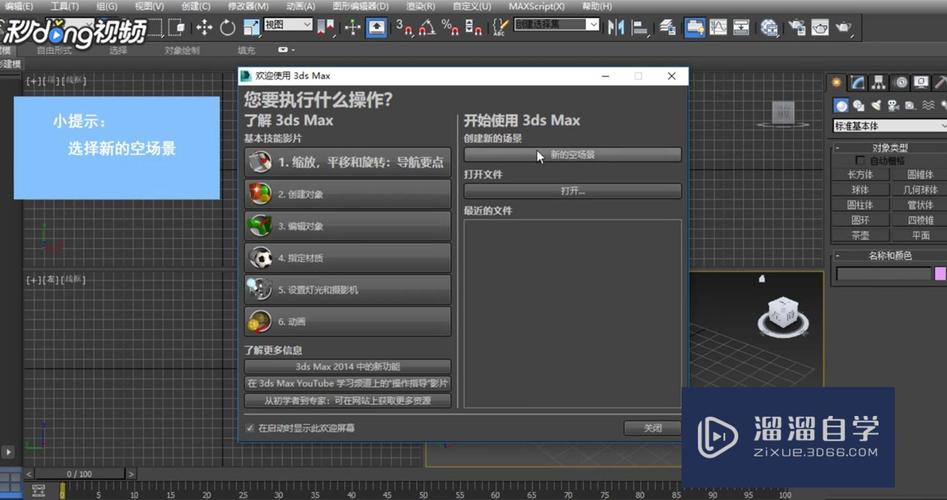Screen dimensions: 947x500
Task: Open Edit Named Selection Sets icon
Action: coord(500,27)
